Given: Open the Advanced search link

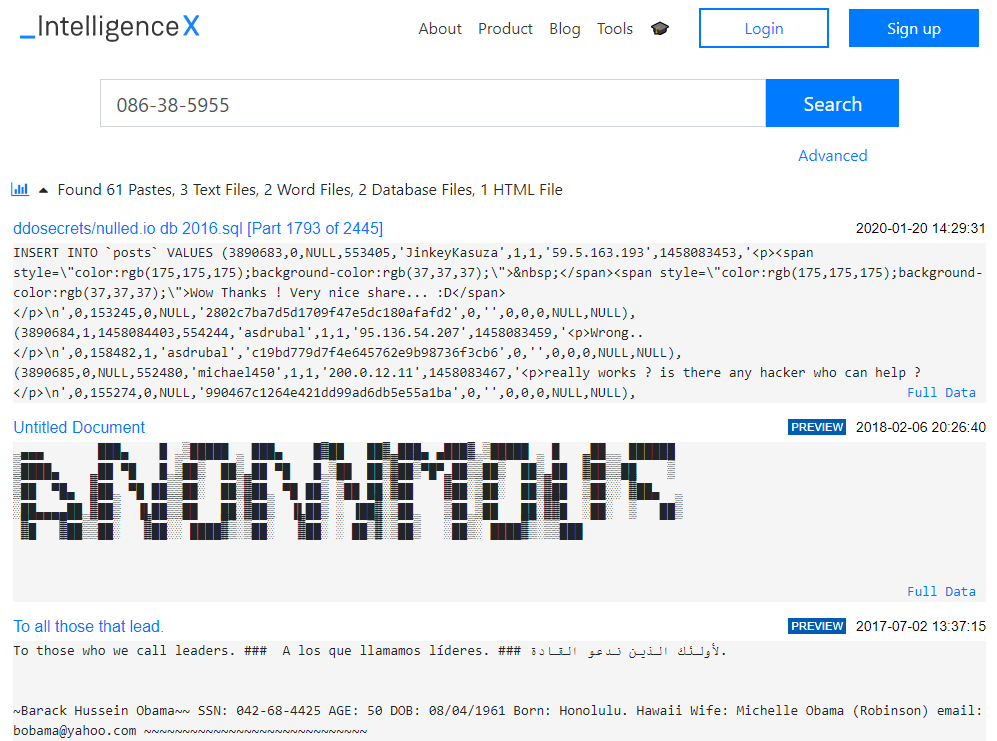Looking at the screenshot, I should (832, 155).
